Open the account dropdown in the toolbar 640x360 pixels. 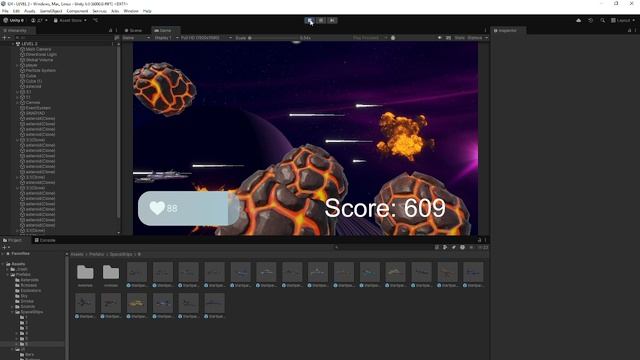pos(40,20)
